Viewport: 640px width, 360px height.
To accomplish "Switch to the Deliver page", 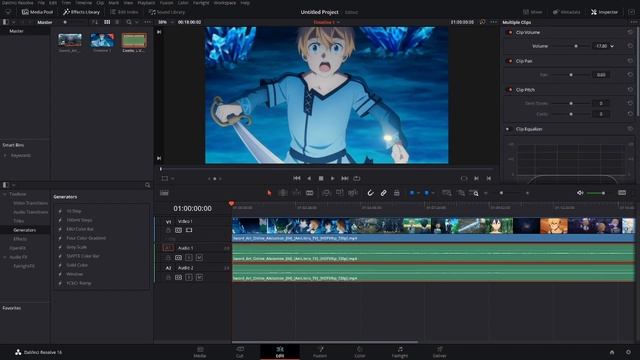I will coord(440,352).
